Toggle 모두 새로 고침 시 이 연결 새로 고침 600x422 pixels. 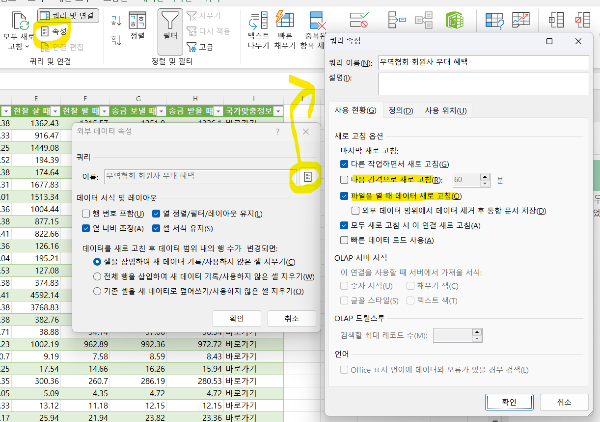point(344,225)
